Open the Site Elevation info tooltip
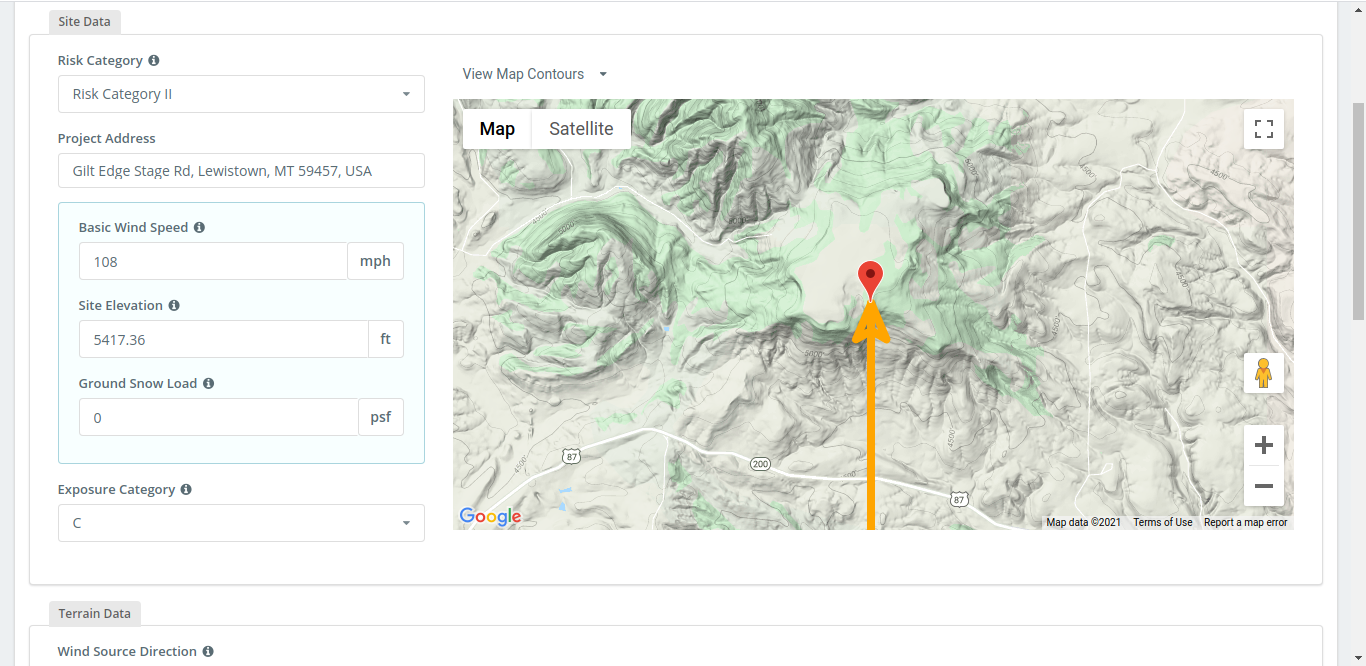 (x=174, y=305)
